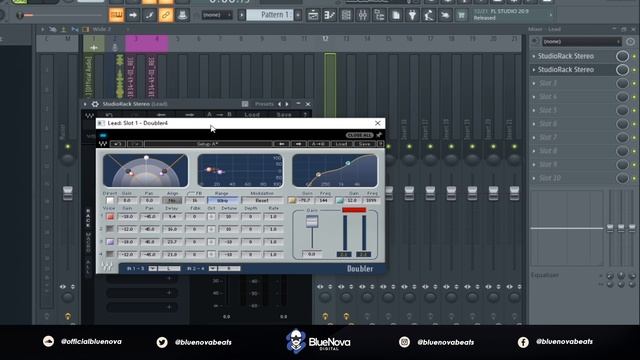This screenshot has width=640, height=360.
Task: Click voice 1 Delay value field
Action: (173, 216)
